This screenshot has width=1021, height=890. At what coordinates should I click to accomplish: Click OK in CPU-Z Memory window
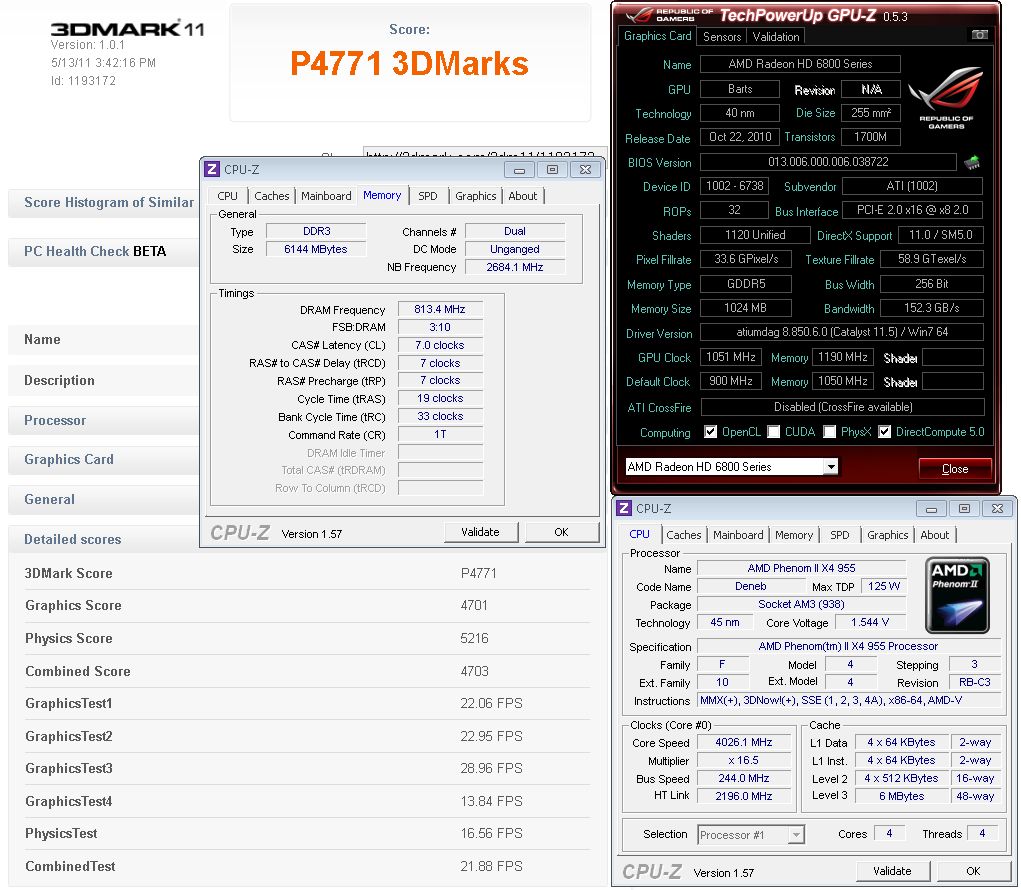tap(561, 532)
